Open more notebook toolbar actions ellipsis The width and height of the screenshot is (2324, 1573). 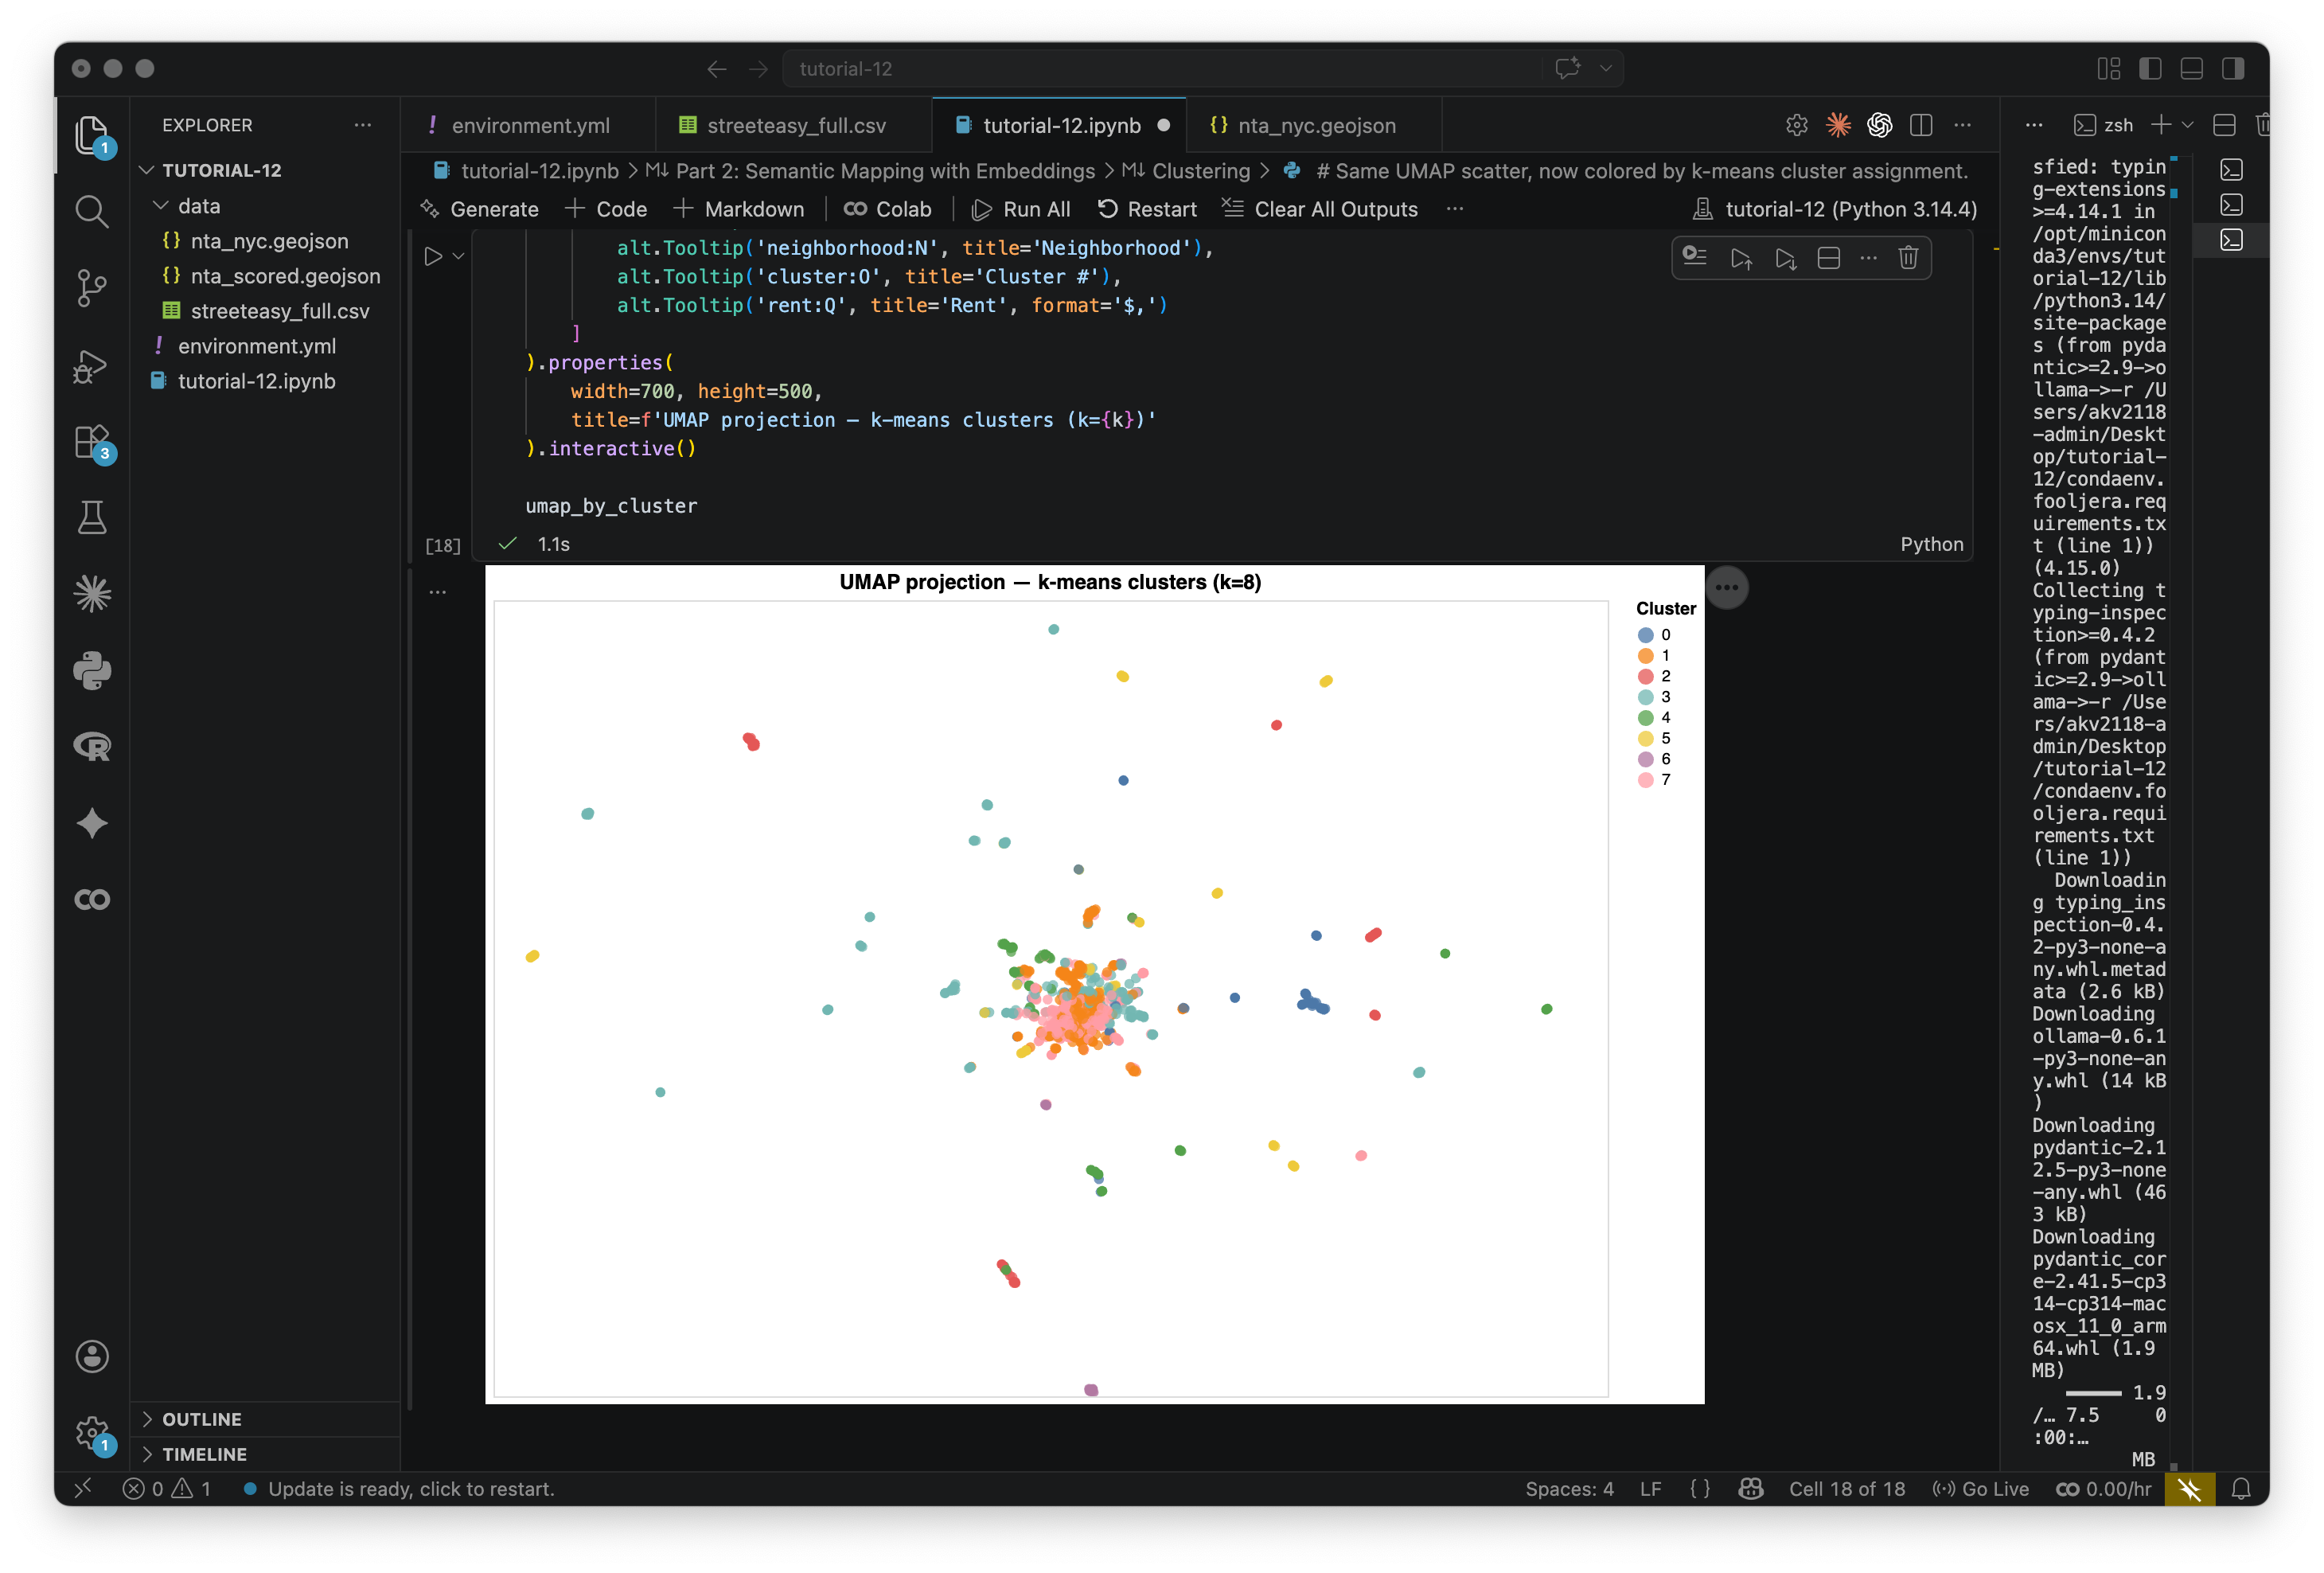pyautogui.click(x=1454, y=209)
